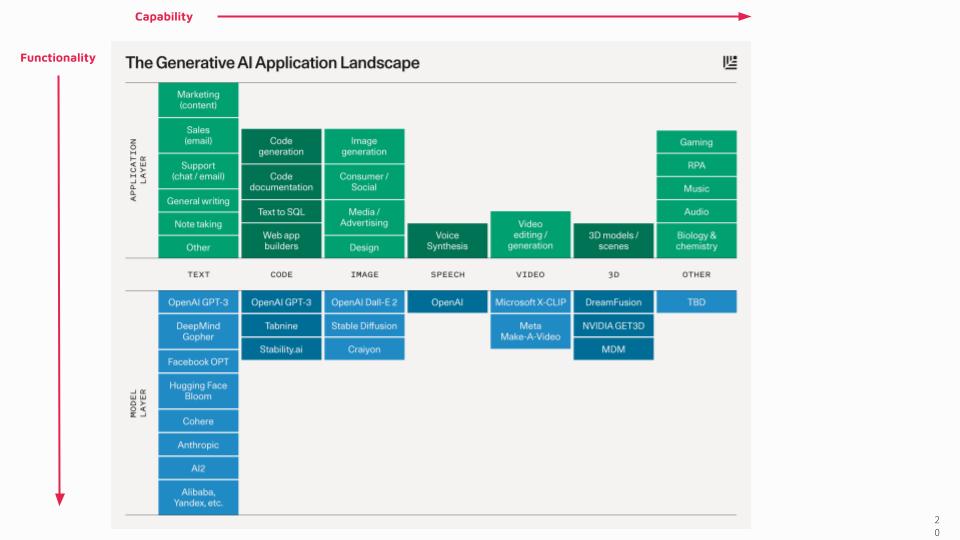The image size is (960, 540).
Task: Click the OTHER column label
Action: coord(697,274)
